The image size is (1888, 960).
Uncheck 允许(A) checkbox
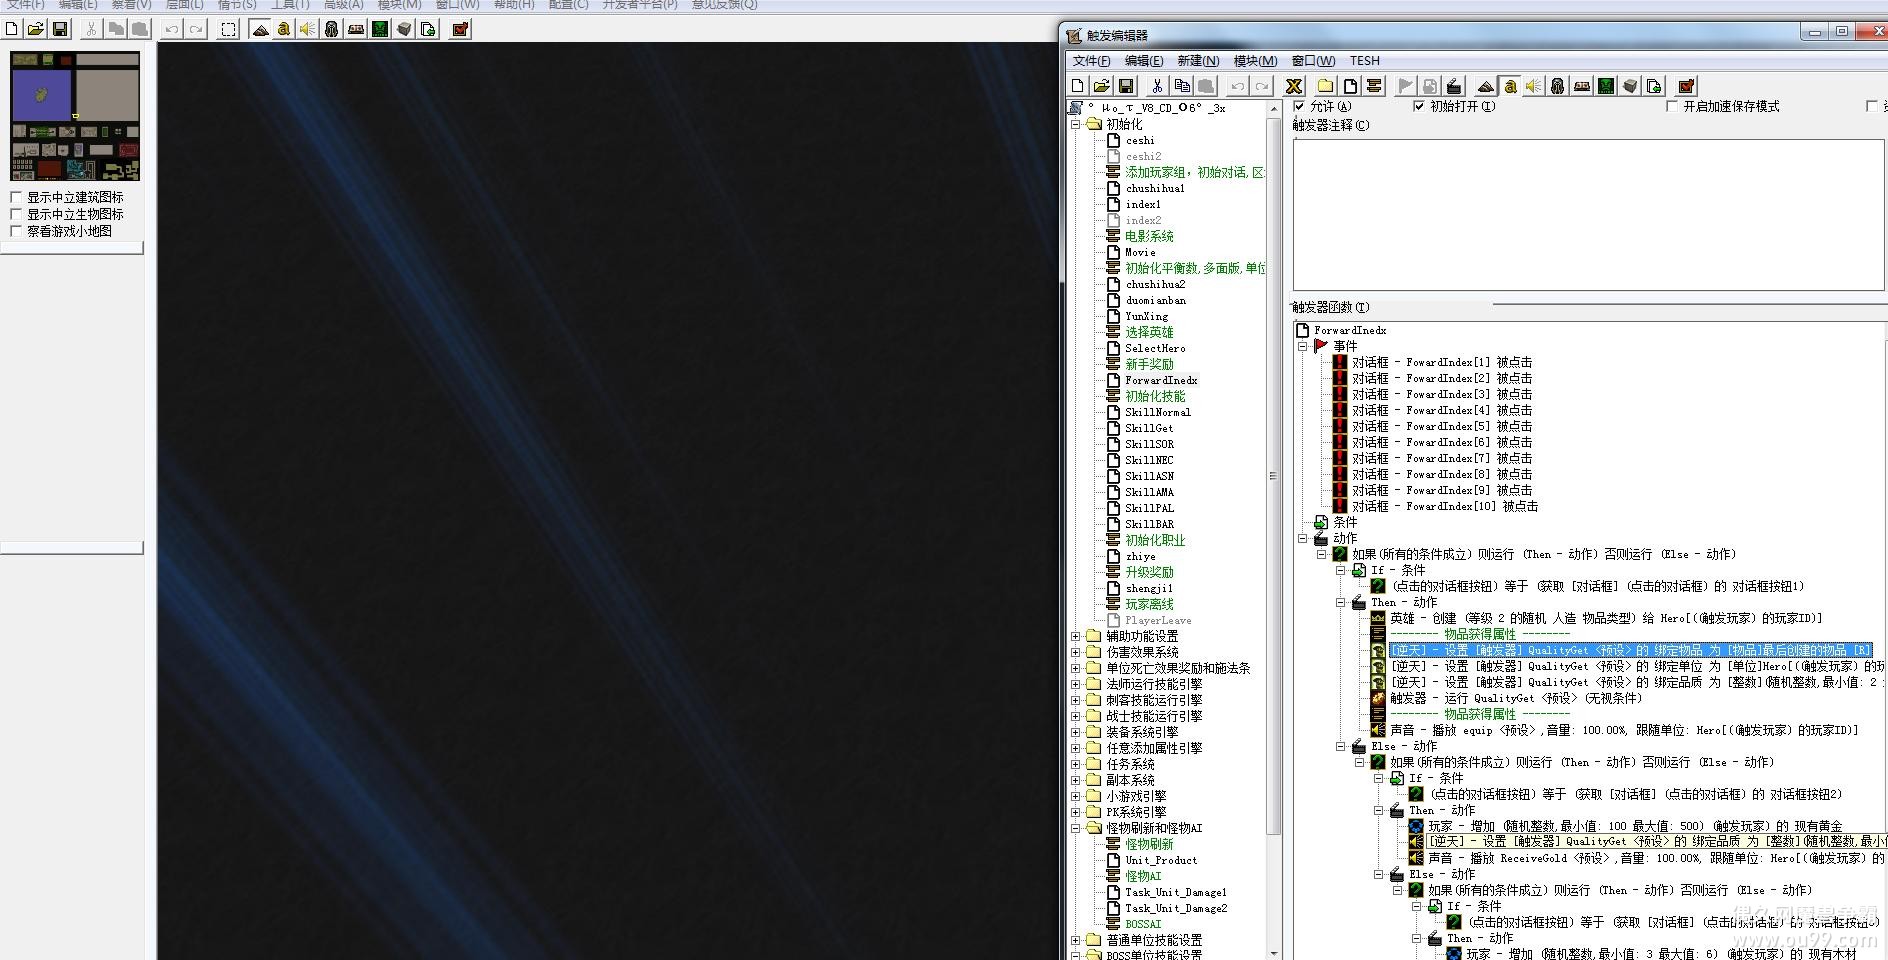[x=1299, y=106]
